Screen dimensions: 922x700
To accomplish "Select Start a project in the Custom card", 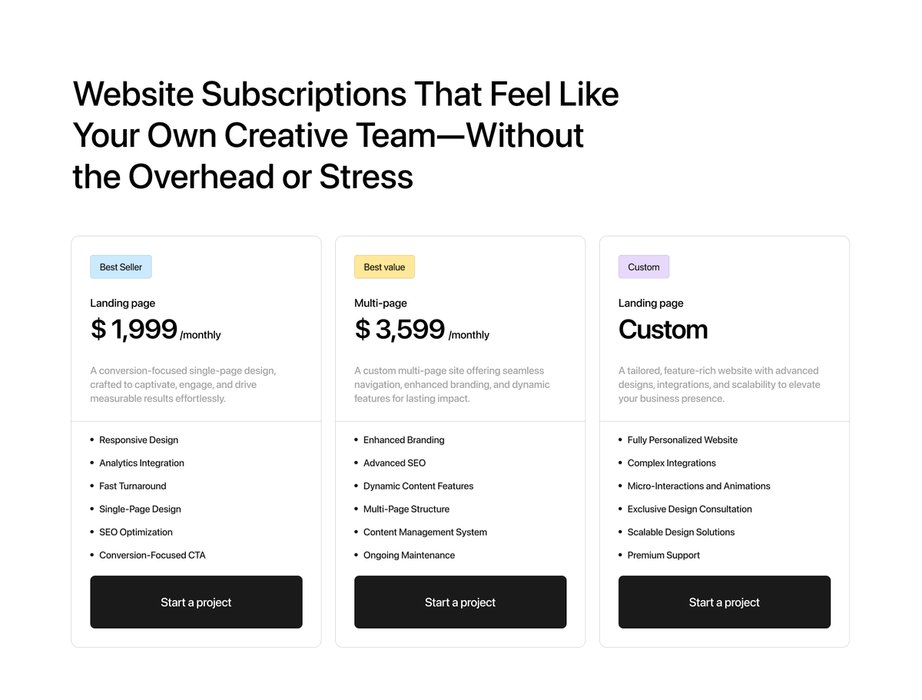I will tap(724, 602).
